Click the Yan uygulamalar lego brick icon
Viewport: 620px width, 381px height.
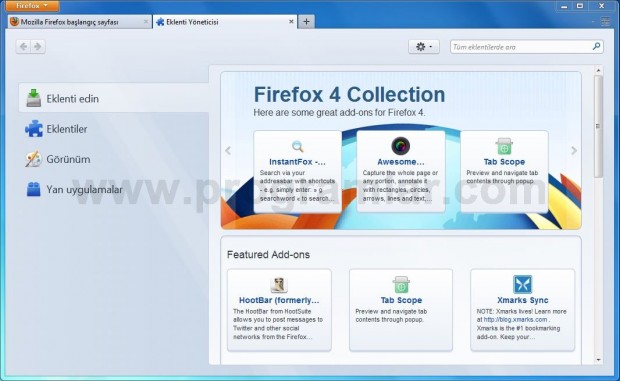34,189
